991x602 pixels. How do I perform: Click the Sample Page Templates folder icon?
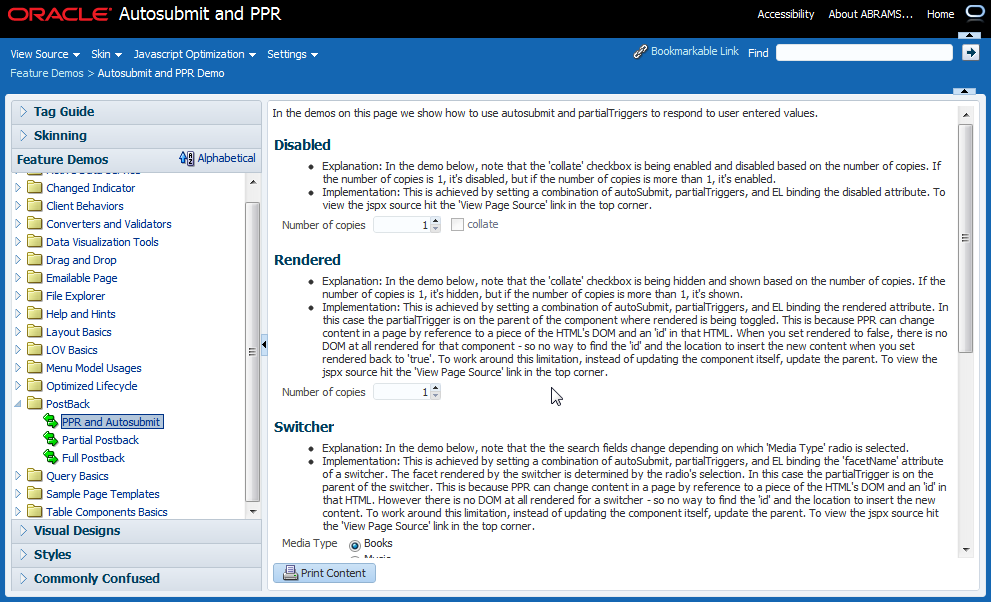35,493
